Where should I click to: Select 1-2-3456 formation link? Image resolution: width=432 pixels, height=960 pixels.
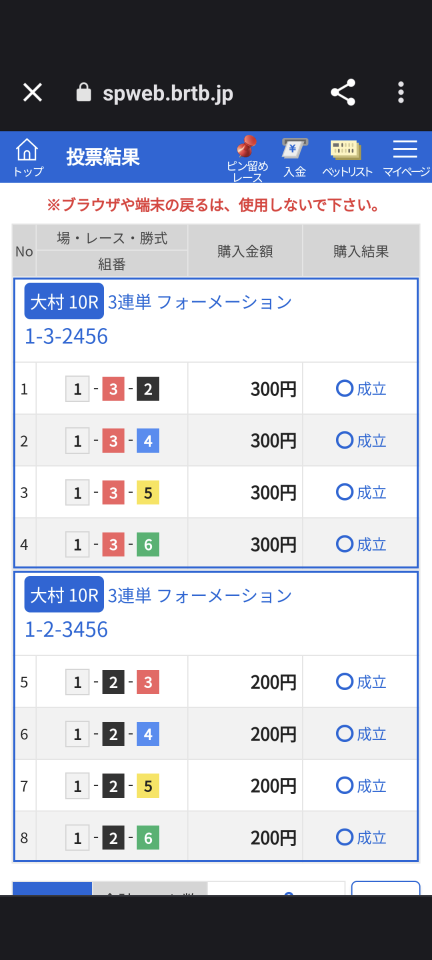[66, 630]
